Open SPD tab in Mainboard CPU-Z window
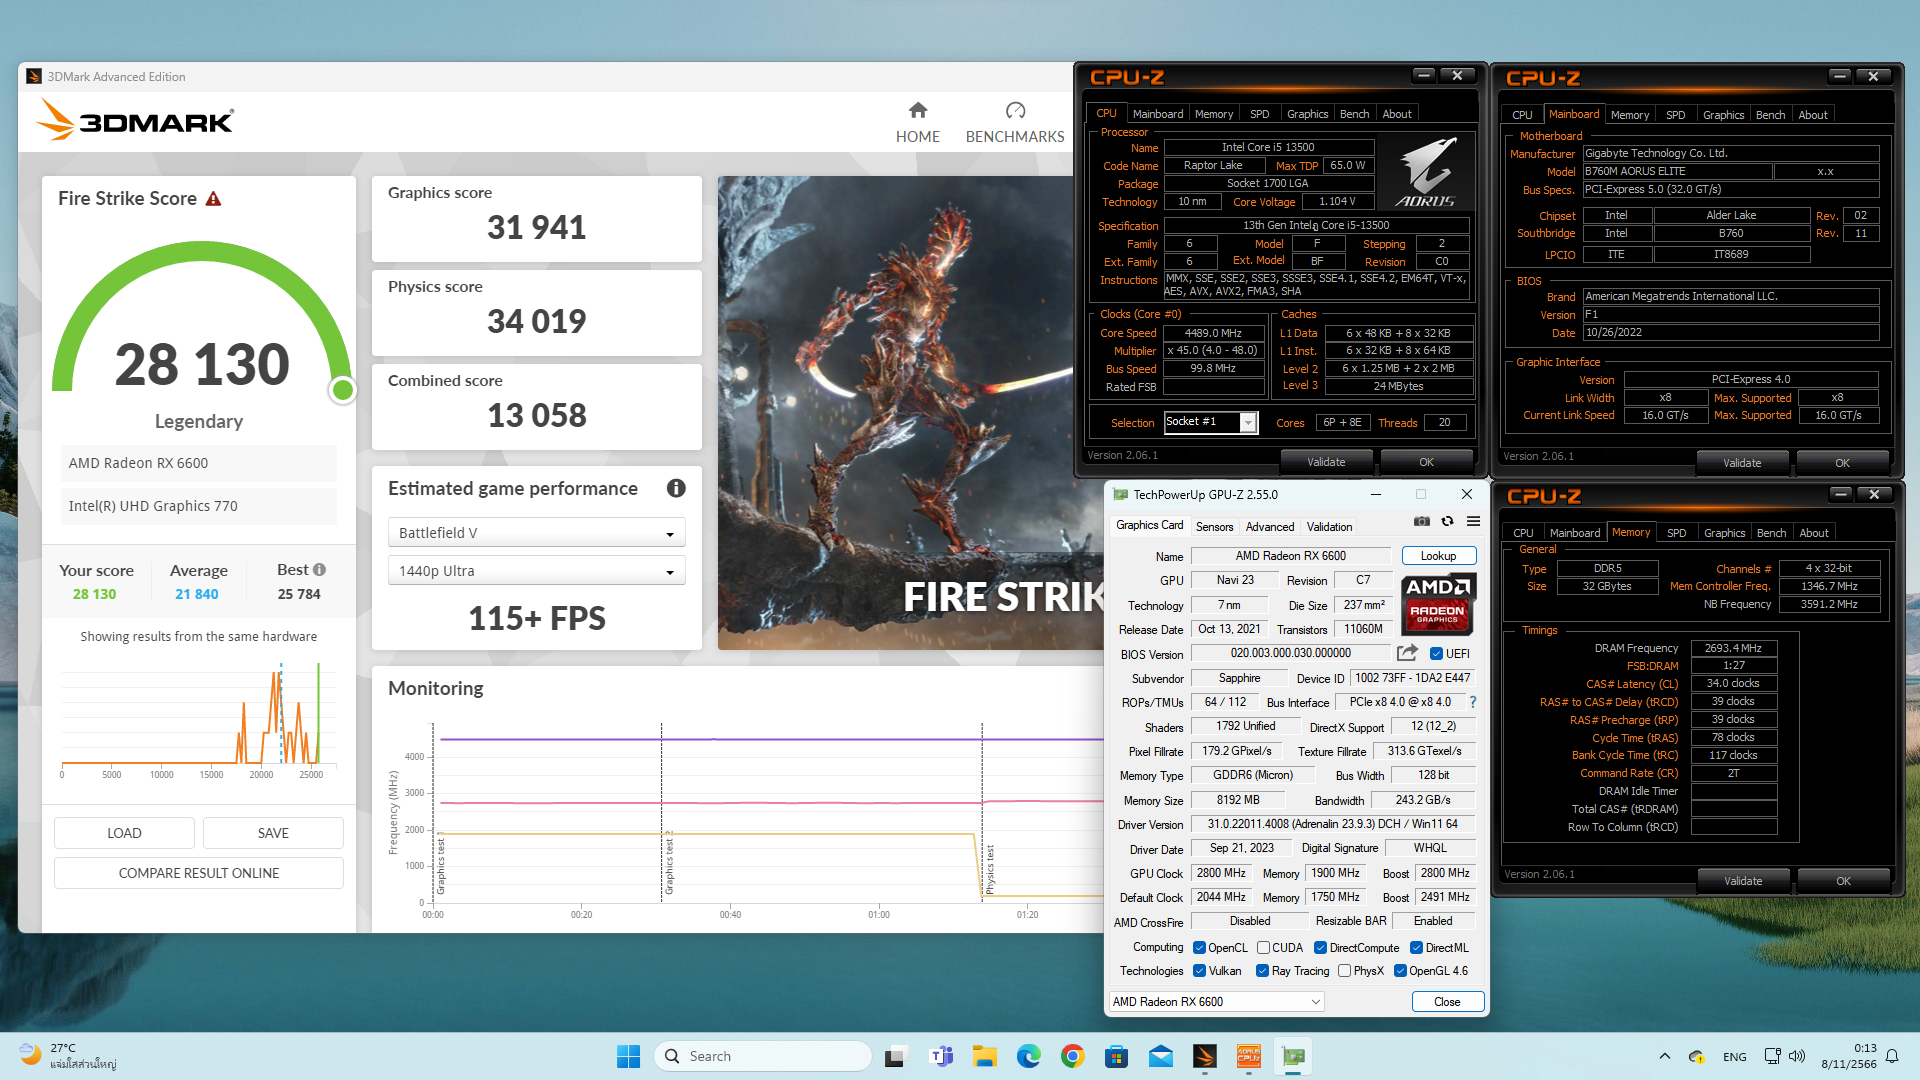Image resolution: width=1920 pixels, height=1080 pixels. (1675, 115)
